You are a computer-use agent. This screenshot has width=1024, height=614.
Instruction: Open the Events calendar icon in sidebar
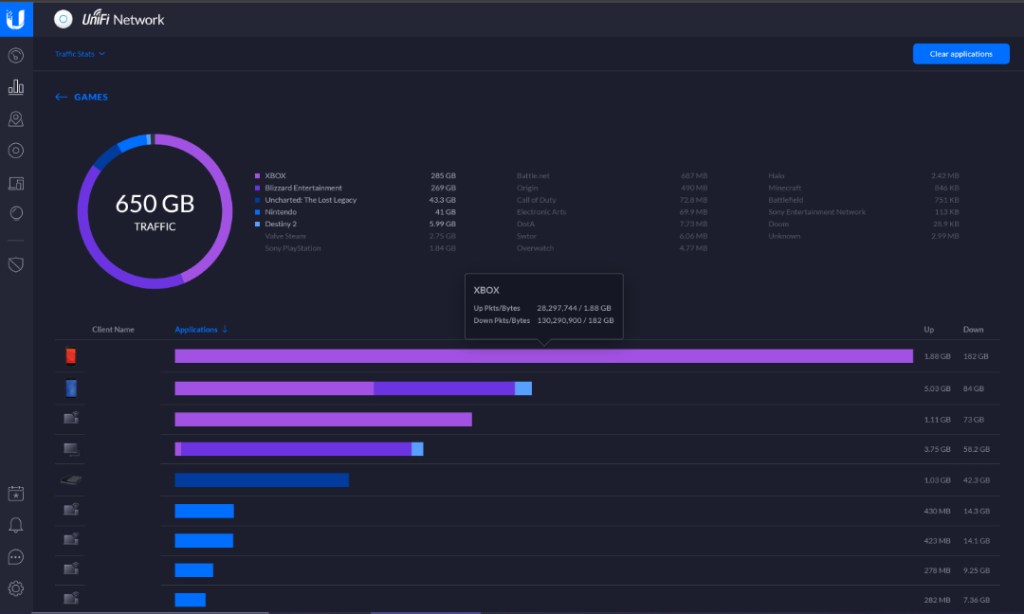point(15,493)
